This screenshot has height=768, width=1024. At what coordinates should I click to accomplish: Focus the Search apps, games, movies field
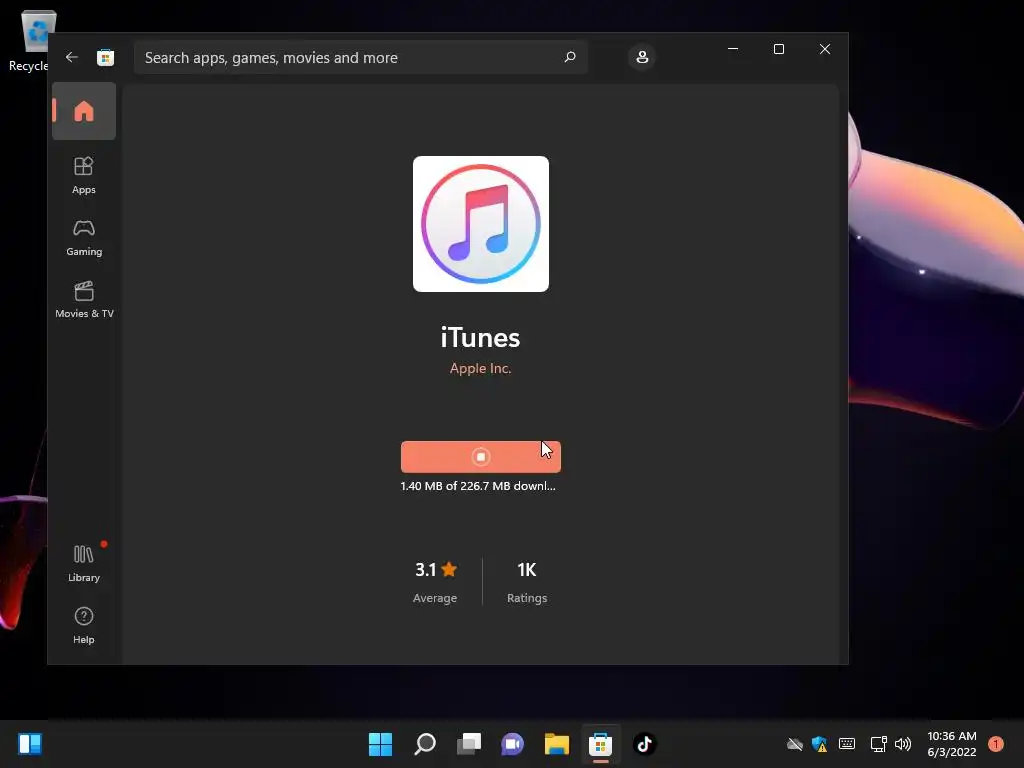(x=360, y=57)
